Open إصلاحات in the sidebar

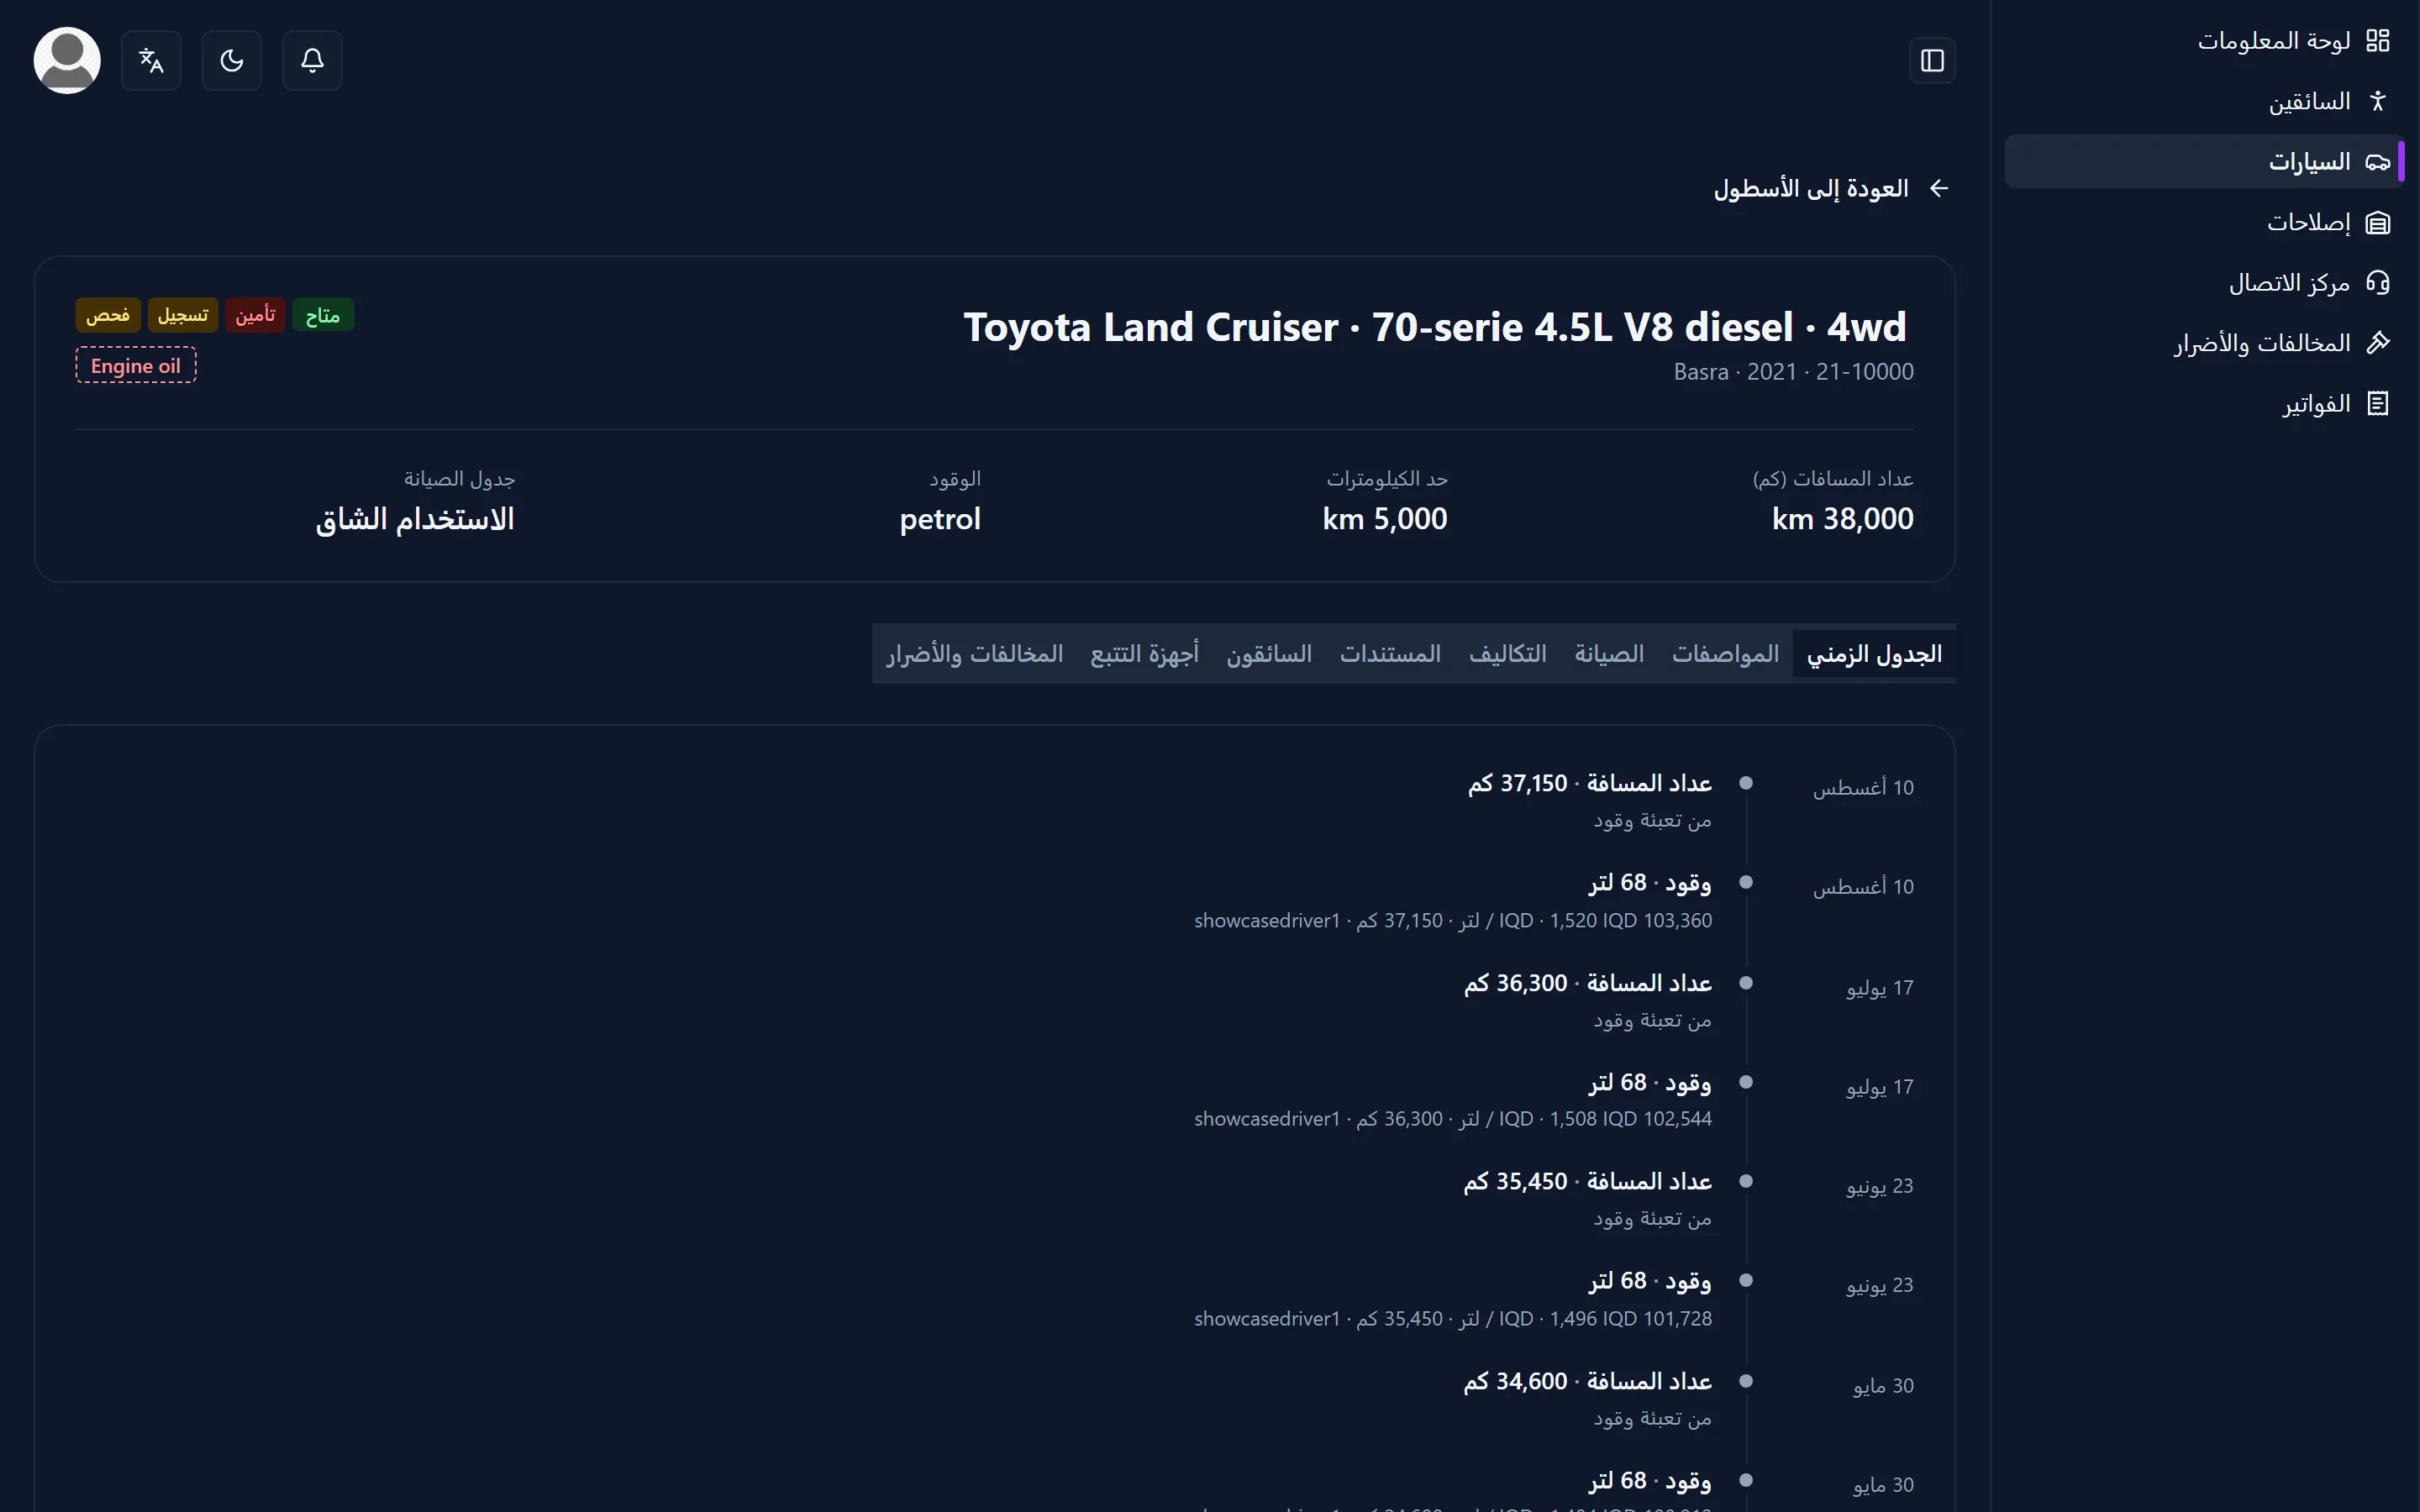[x=2204, y=222]
